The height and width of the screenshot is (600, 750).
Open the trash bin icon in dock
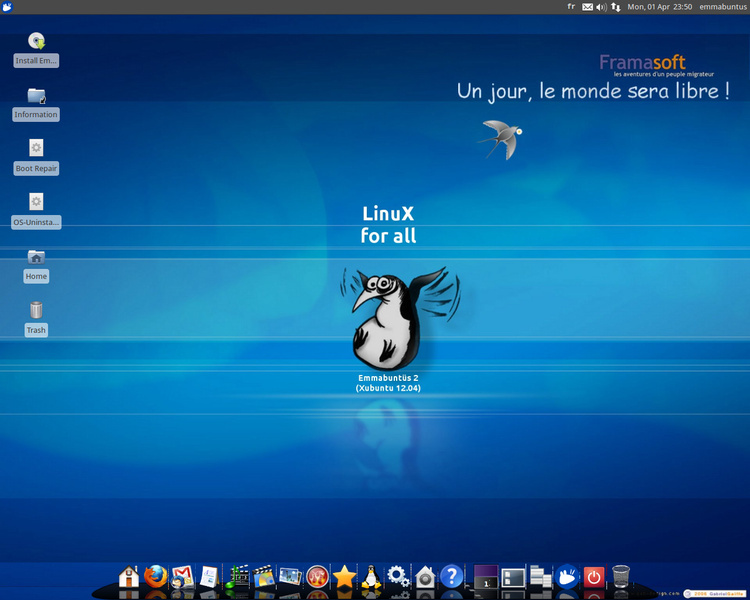coord(621,576)
